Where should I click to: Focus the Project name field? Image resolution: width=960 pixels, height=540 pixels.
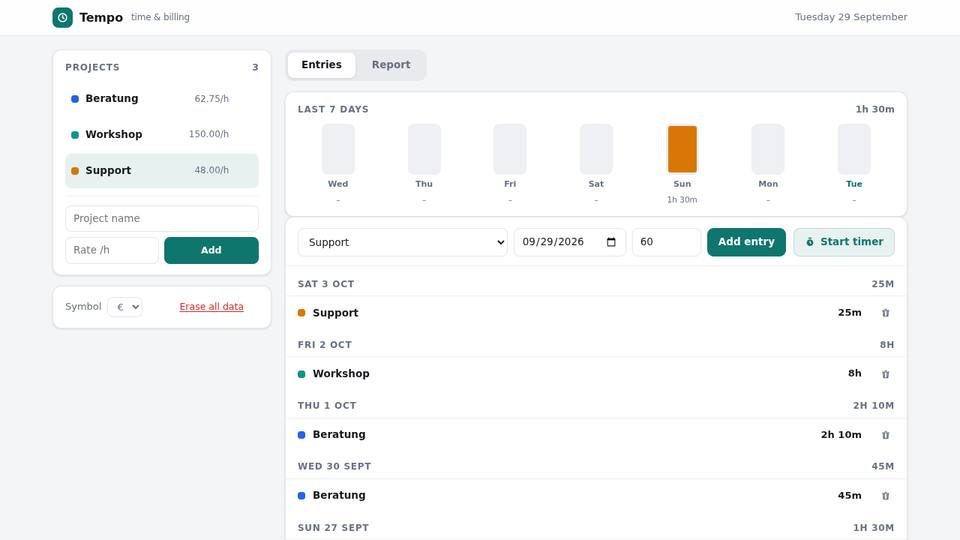[x=162, y=219]
